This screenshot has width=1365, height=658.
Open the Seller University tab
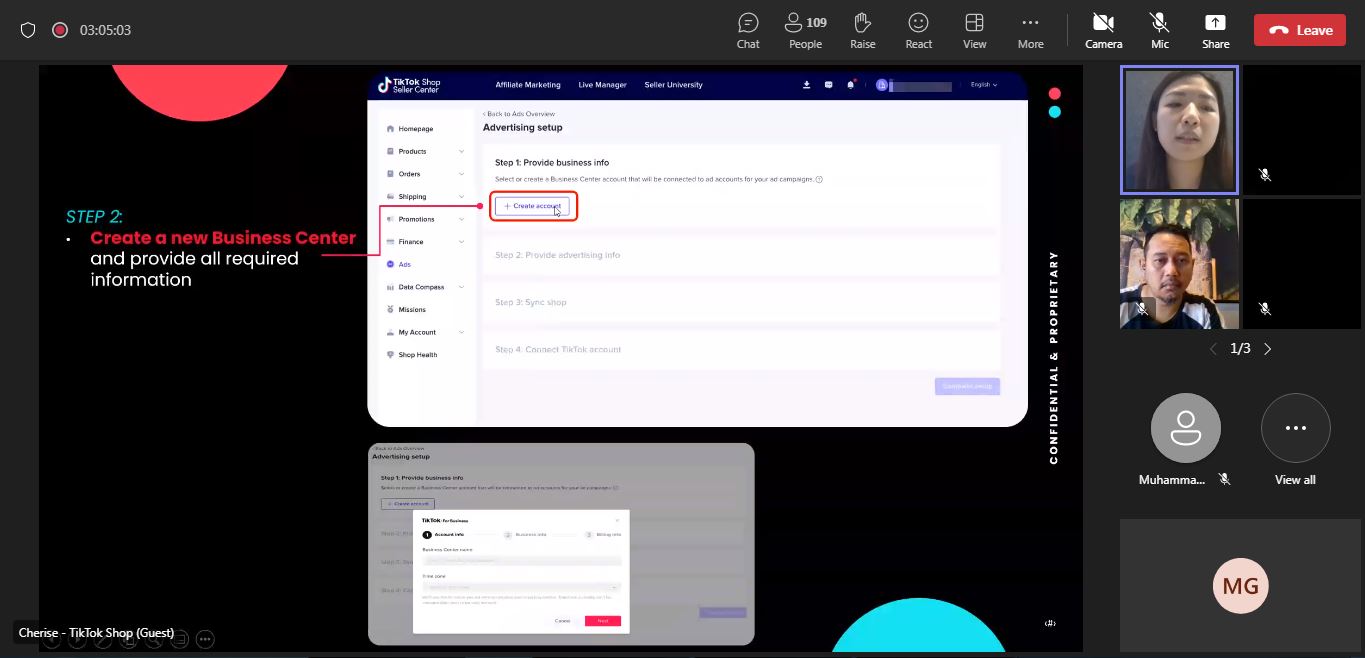[673, 85]
